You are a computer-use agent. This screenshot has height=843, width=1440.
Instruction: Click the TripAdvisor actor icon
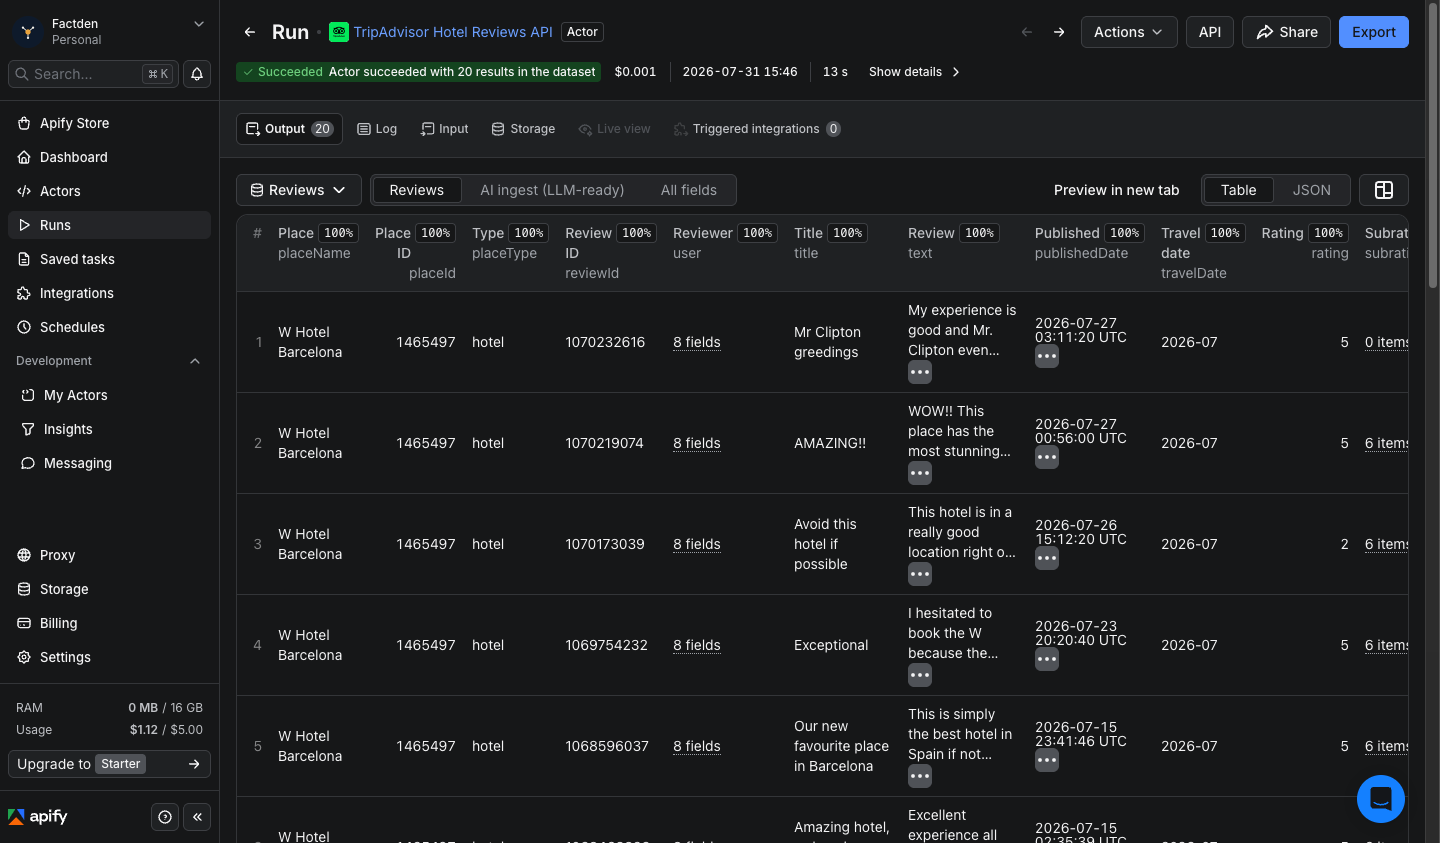pos(339,32)
